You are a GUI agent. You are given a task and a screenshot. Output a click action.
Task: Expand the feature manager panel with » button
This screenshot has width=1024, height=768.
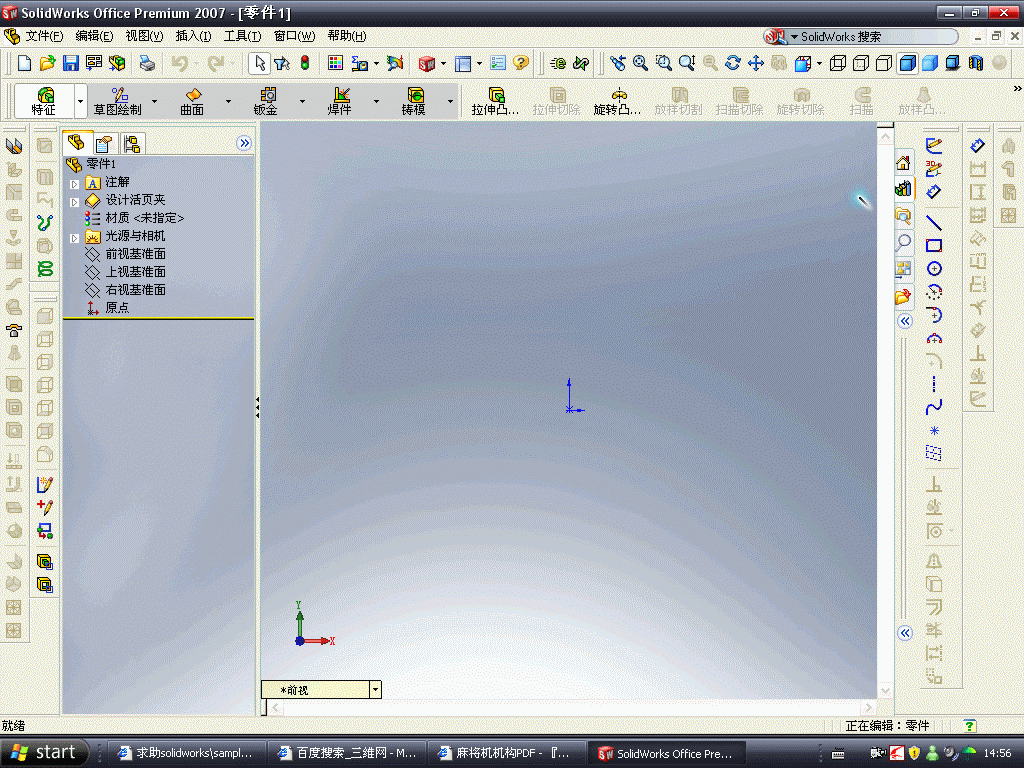coord(244,143)
